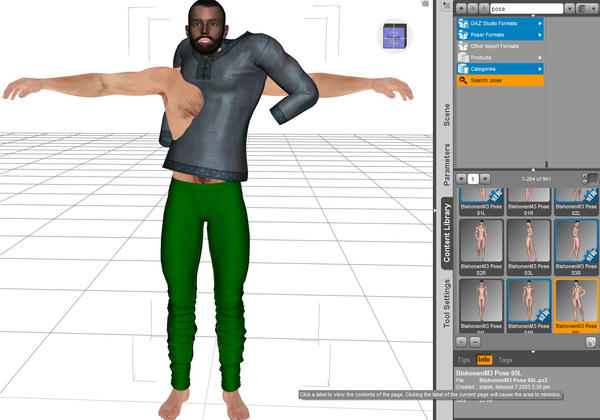Click the search field containing 'pose'
600x420 pixels.
526,8
